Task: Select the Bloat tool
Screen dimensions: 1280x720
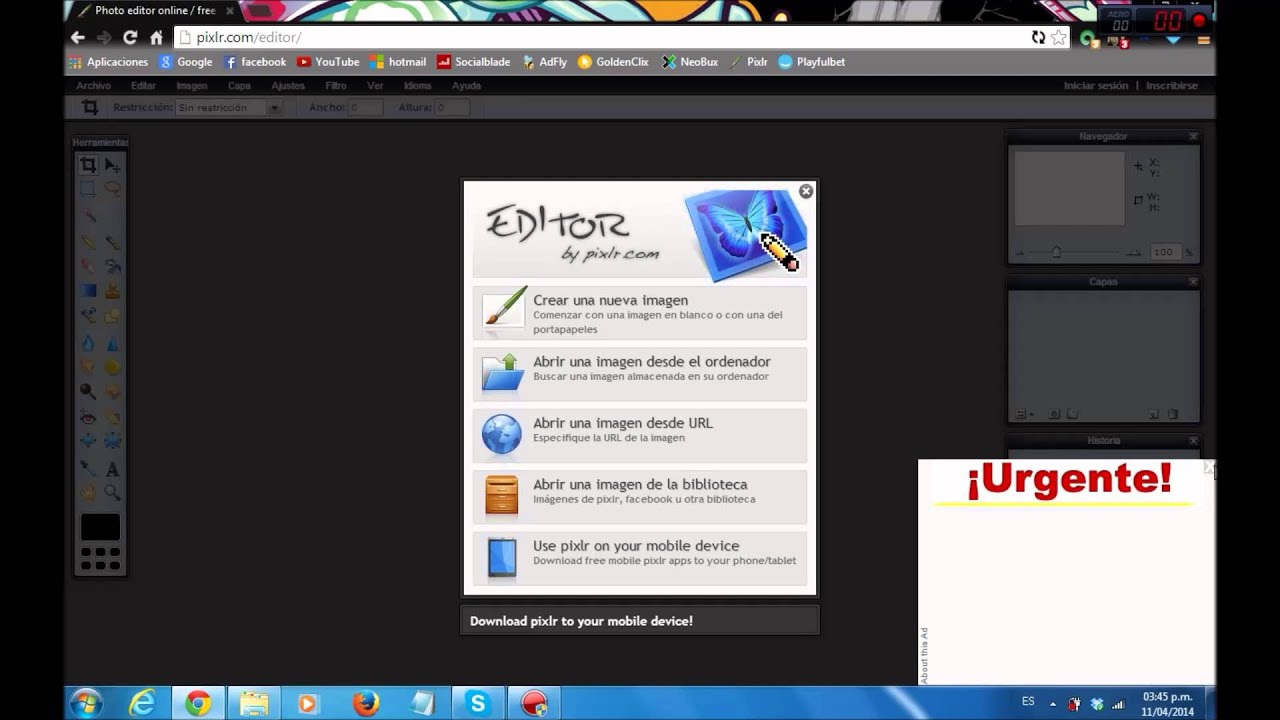Action: tap(88, 439)
